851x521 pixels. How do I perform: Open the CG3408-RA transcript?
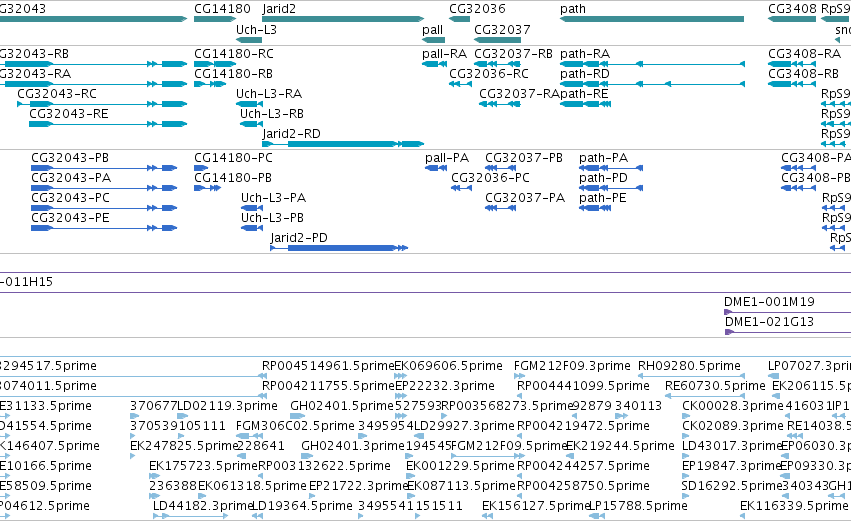[804, 54]
